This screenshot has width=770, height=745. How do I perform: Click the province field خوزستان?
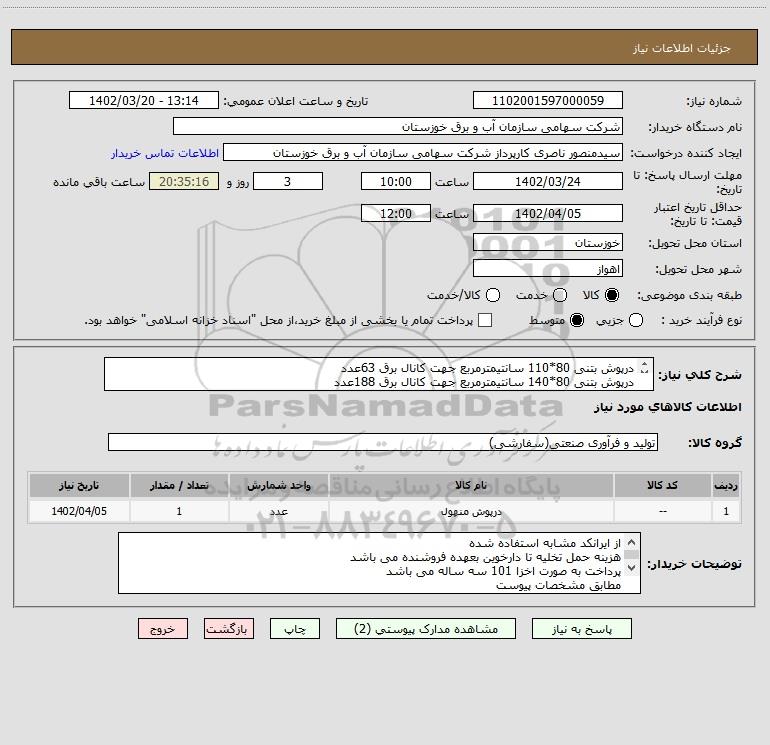[x=548, y=242]
